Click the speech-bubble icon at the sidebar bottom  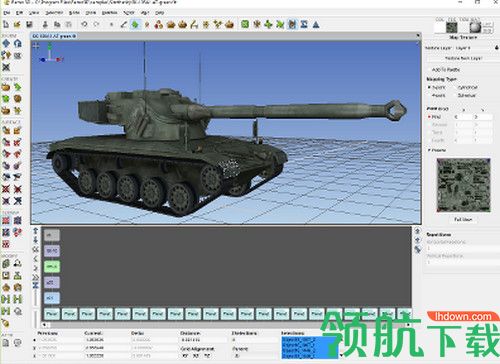pyautogui.click(x=18, y=343)
